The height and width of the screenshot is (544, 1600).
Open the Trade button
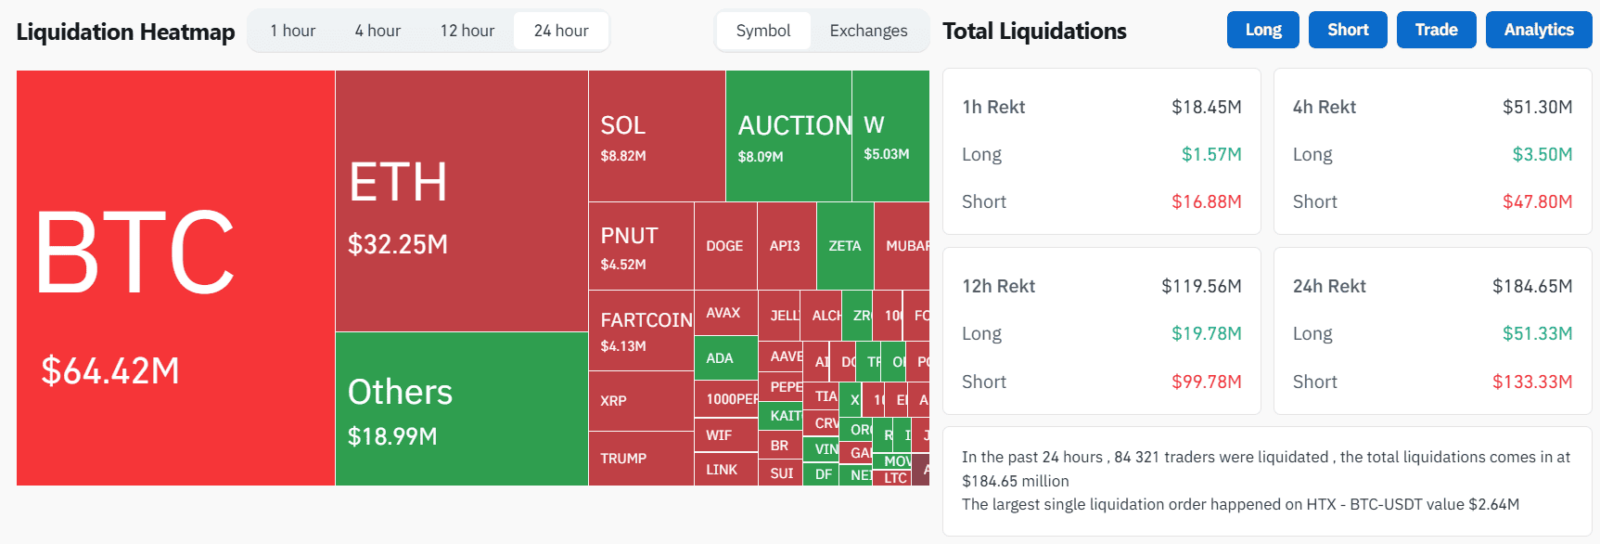pyautogui.click(x=1436, y=30)
